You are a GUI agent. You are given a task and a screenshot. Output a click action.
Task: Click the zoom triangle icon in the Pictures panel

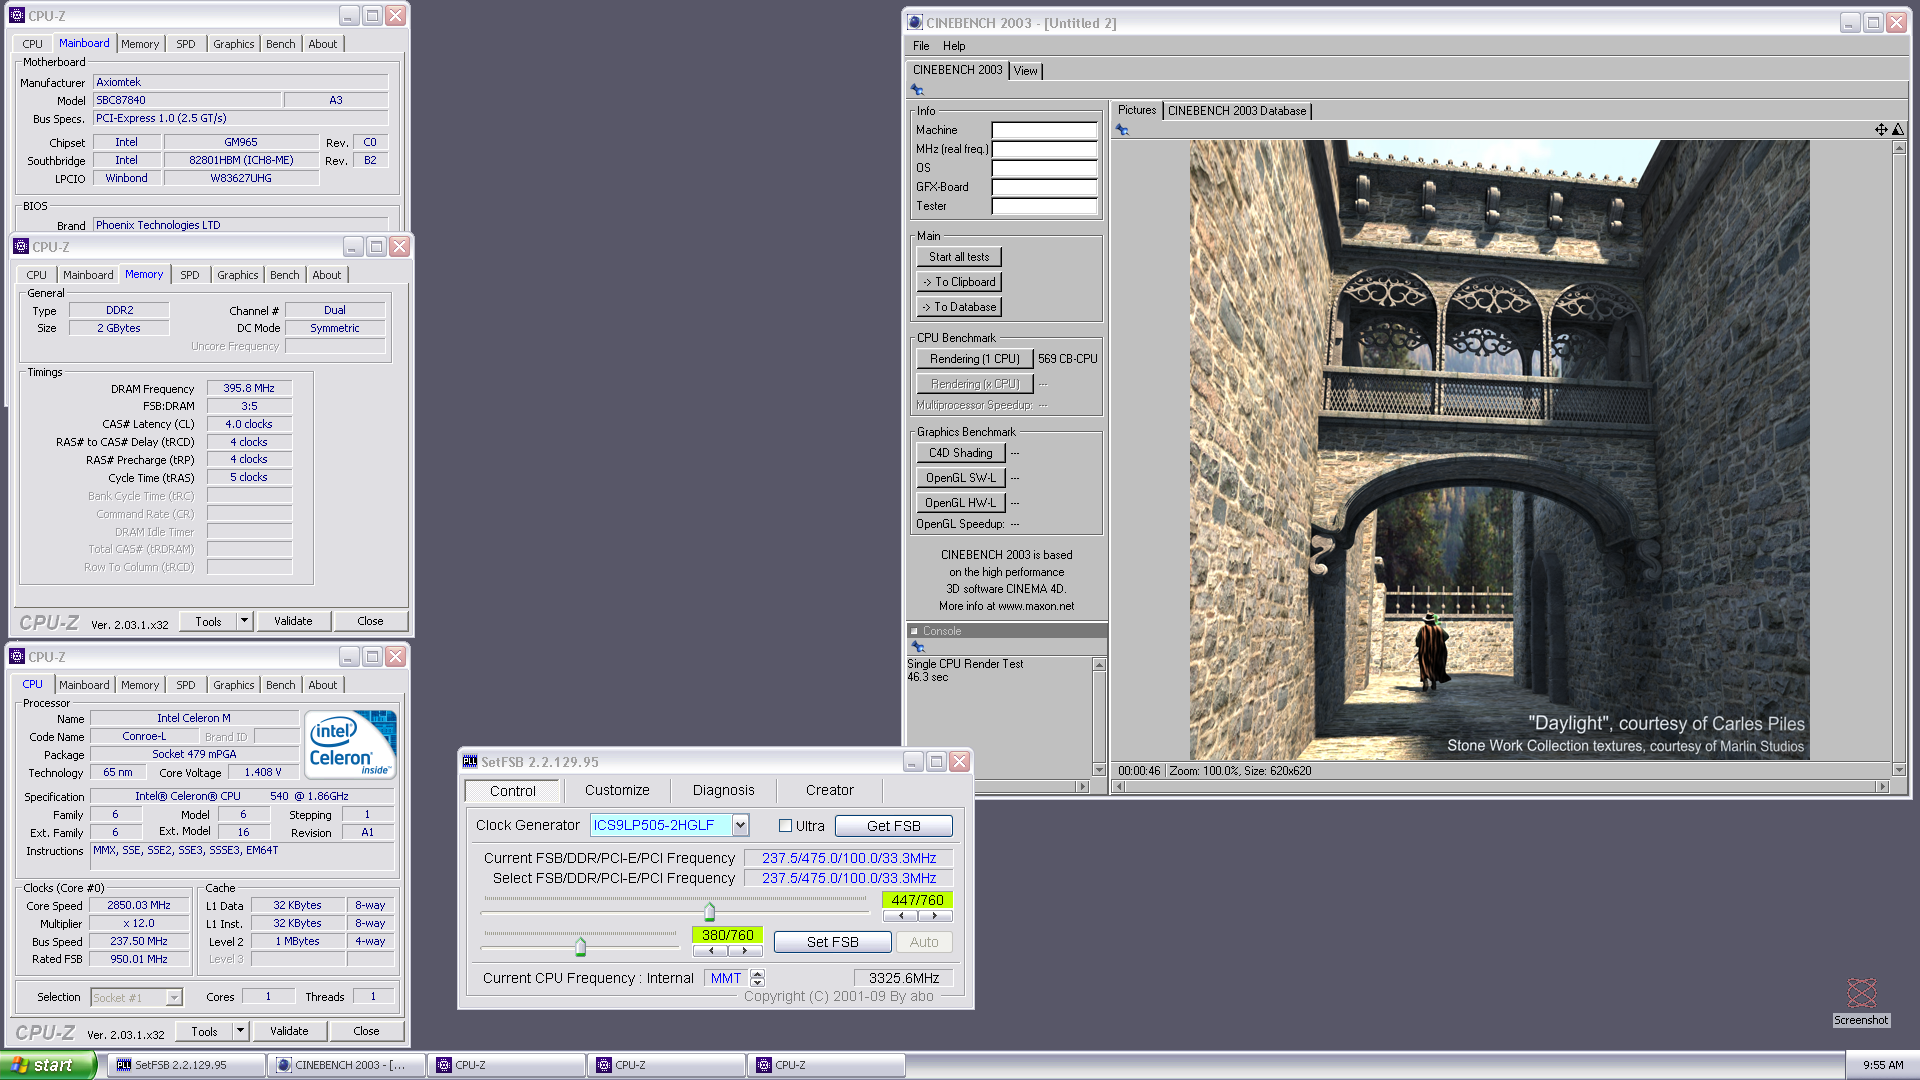tap(1898, 130)
